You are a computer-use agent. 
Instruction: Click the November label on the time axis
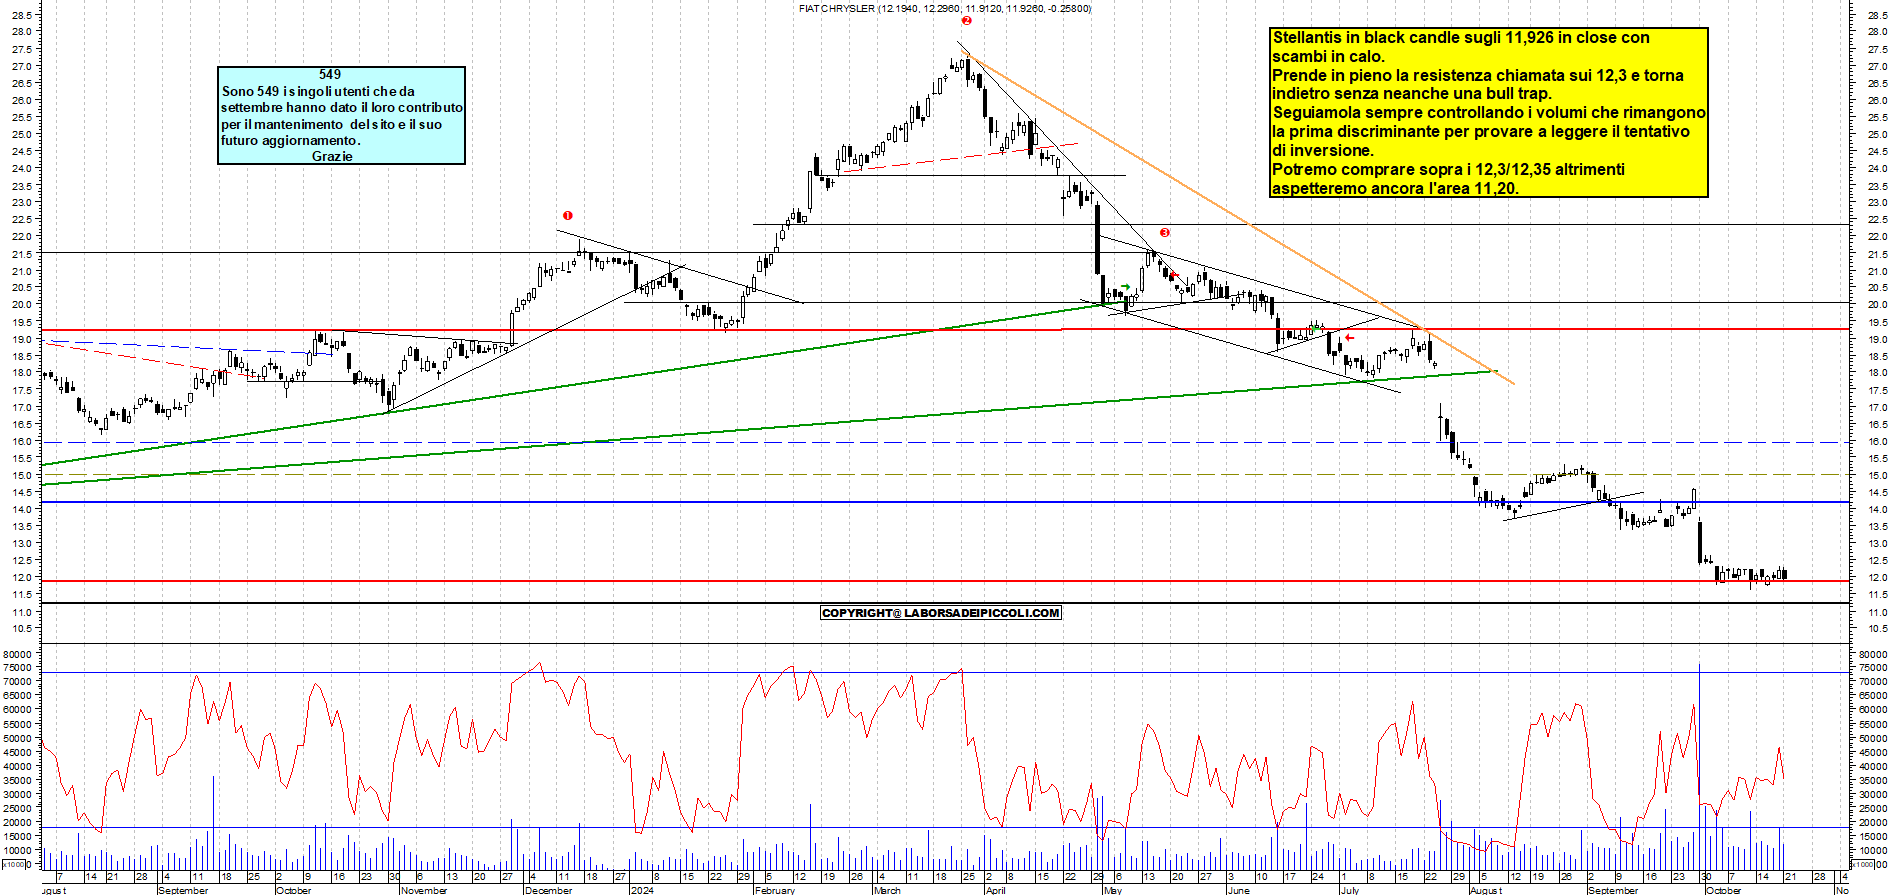(x=424, y=889)
